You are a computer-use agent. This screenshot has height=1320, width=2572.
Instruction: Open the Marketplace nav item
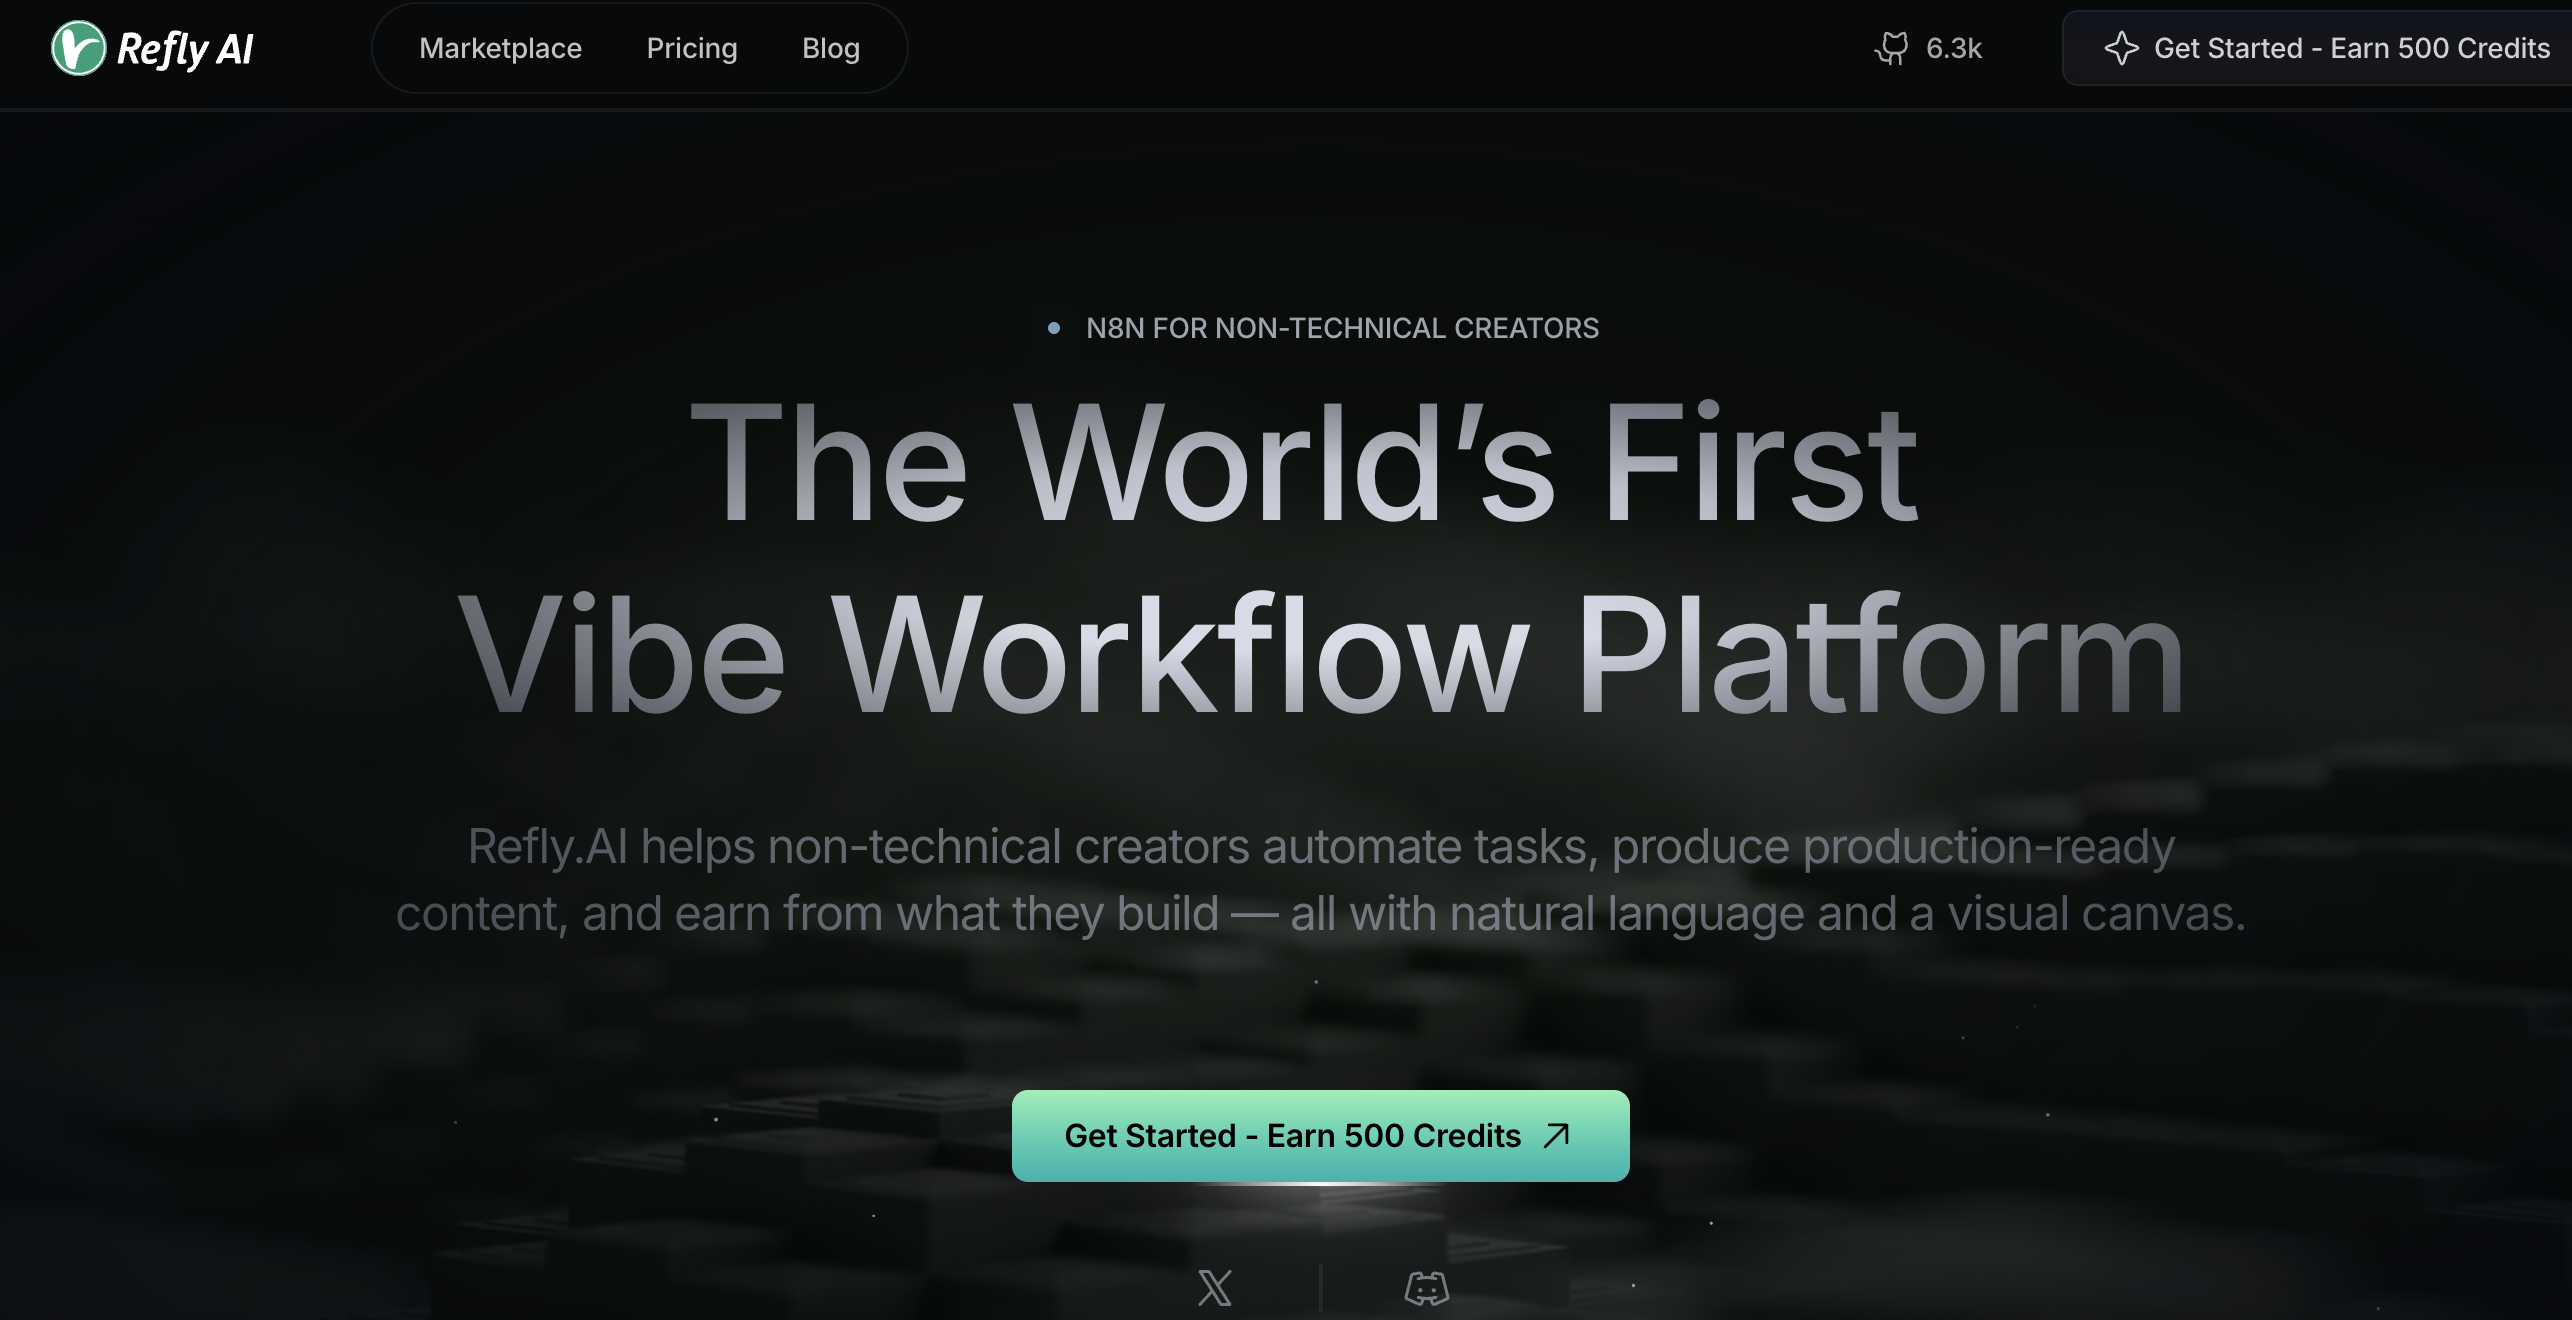[500, 48]
